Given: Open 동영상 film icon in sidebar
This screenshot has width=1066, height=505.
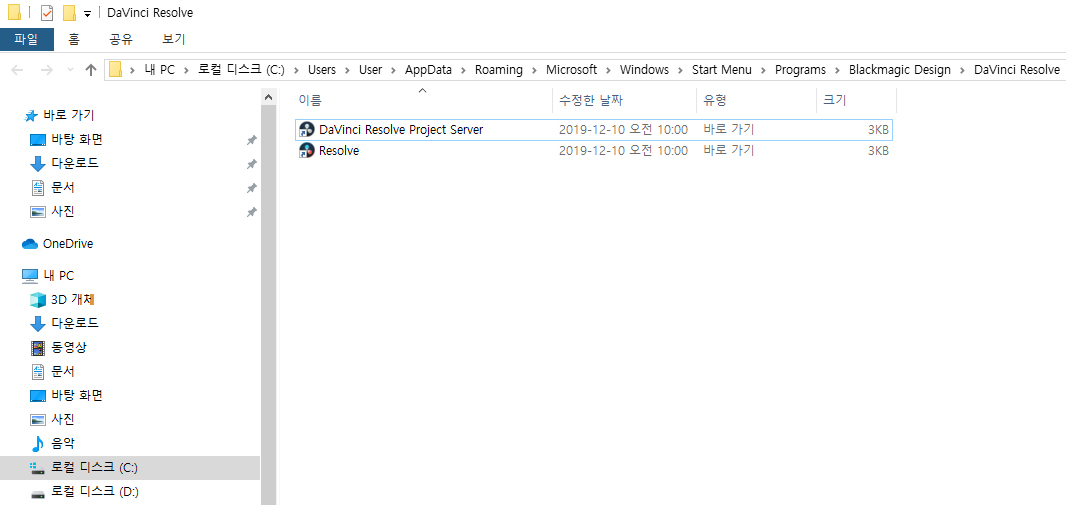Looking at the screenshot, I should point(37,348).
